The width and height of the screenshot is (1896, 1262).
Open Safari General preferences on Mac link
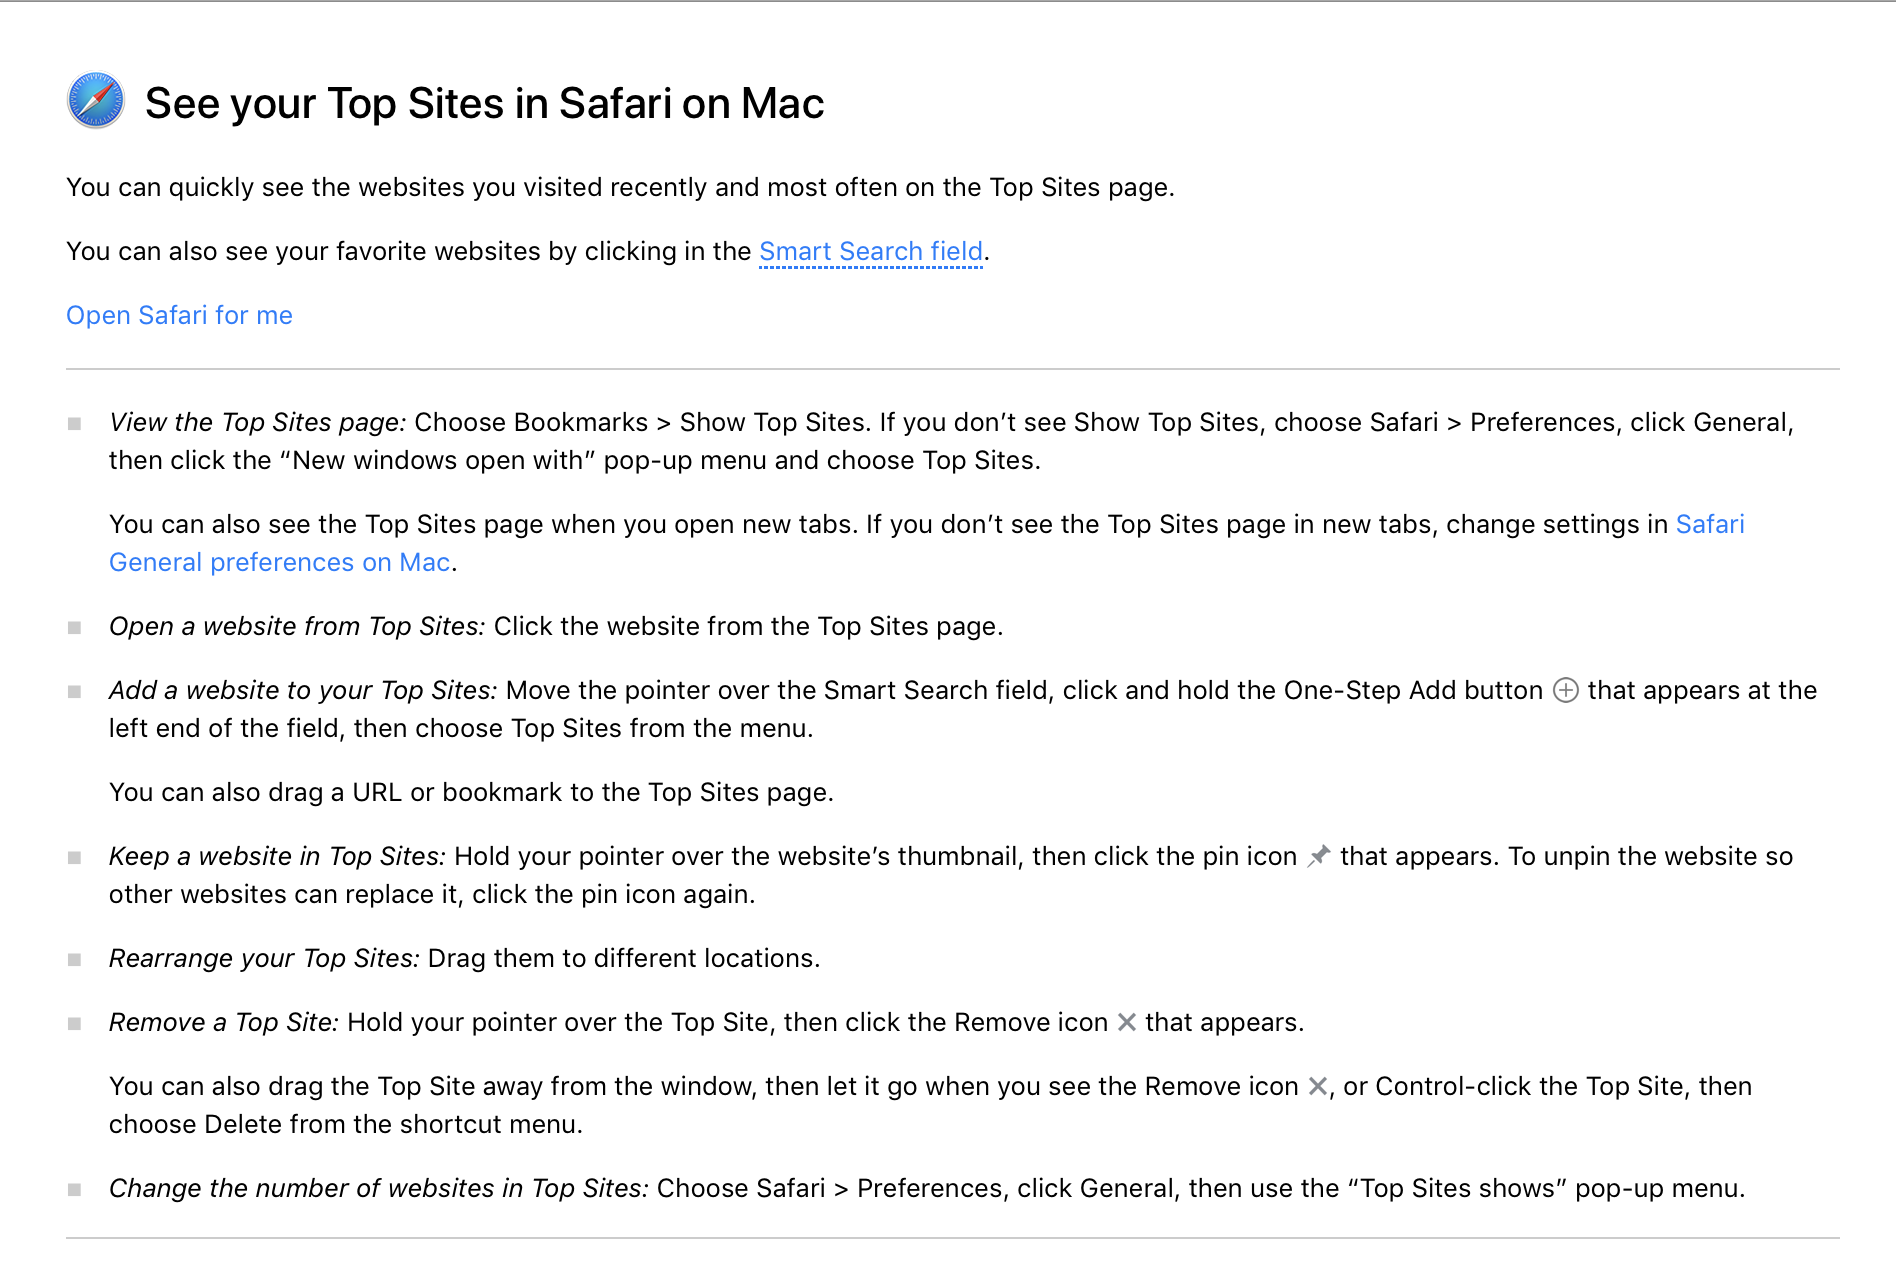tap(279, 562)
